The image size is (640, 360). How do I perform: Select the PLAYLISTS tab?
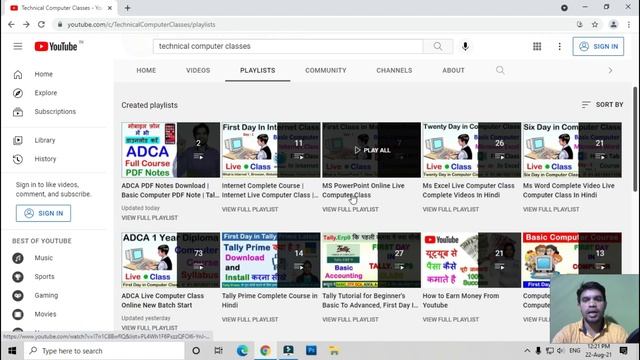pyautogui.click(x=258, y=70)
